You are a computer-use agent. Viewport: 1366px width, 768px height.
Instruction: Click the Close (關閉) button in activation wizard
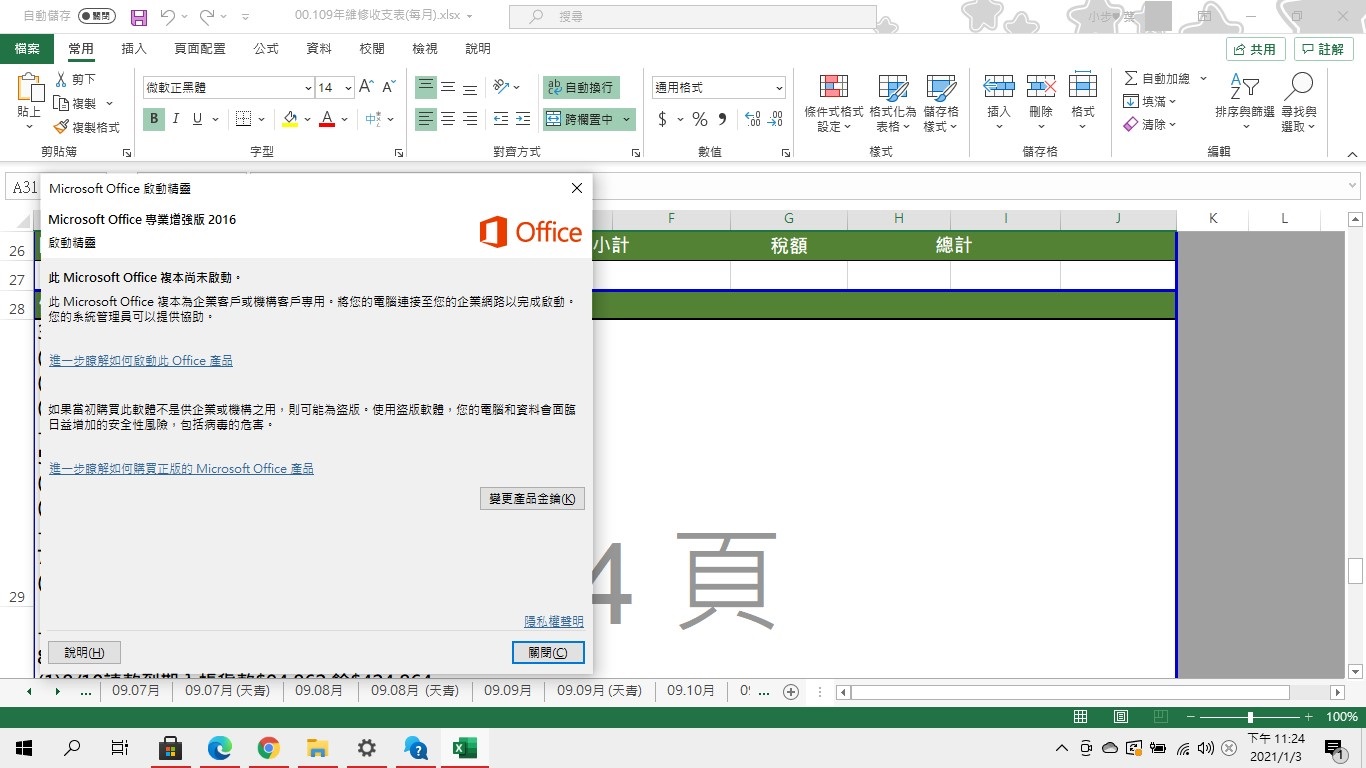pyautogui.click(x=548, y=652)
